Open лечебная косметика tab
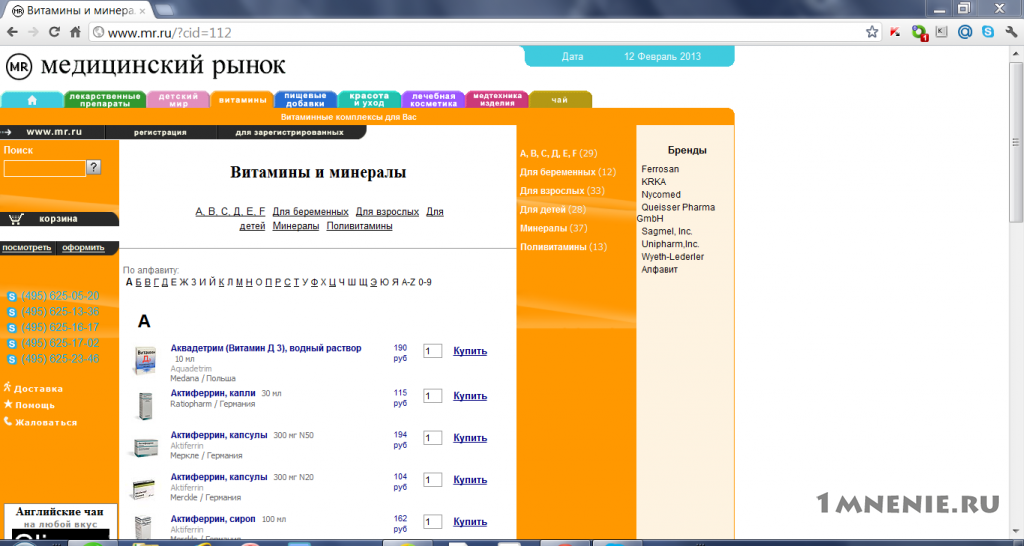1024x546 pixels. point(434,100)
